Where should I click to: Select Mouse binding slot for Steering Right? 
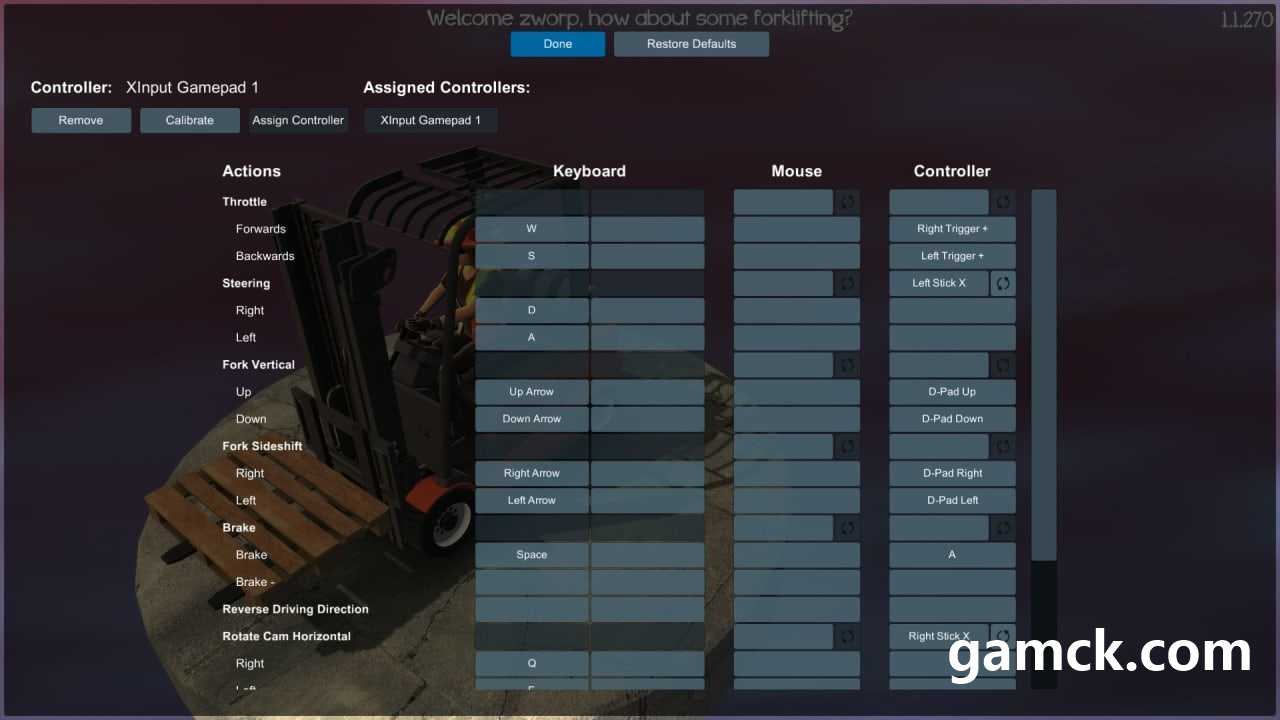pyautogui.click(x=797, y=310)
